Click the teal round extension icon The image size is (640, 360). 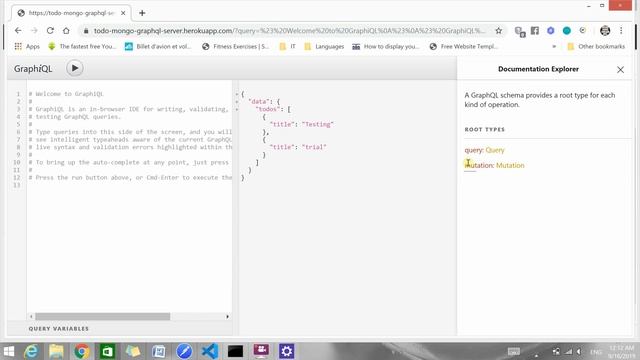[567, 31]
